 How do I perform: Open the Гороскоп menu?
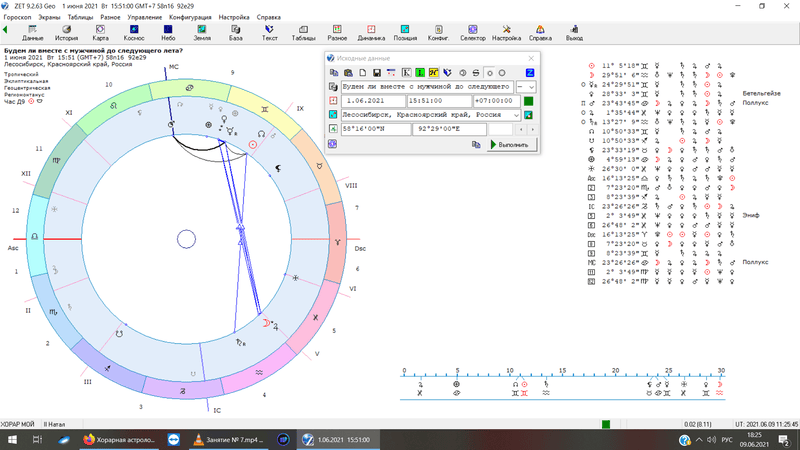18,18
